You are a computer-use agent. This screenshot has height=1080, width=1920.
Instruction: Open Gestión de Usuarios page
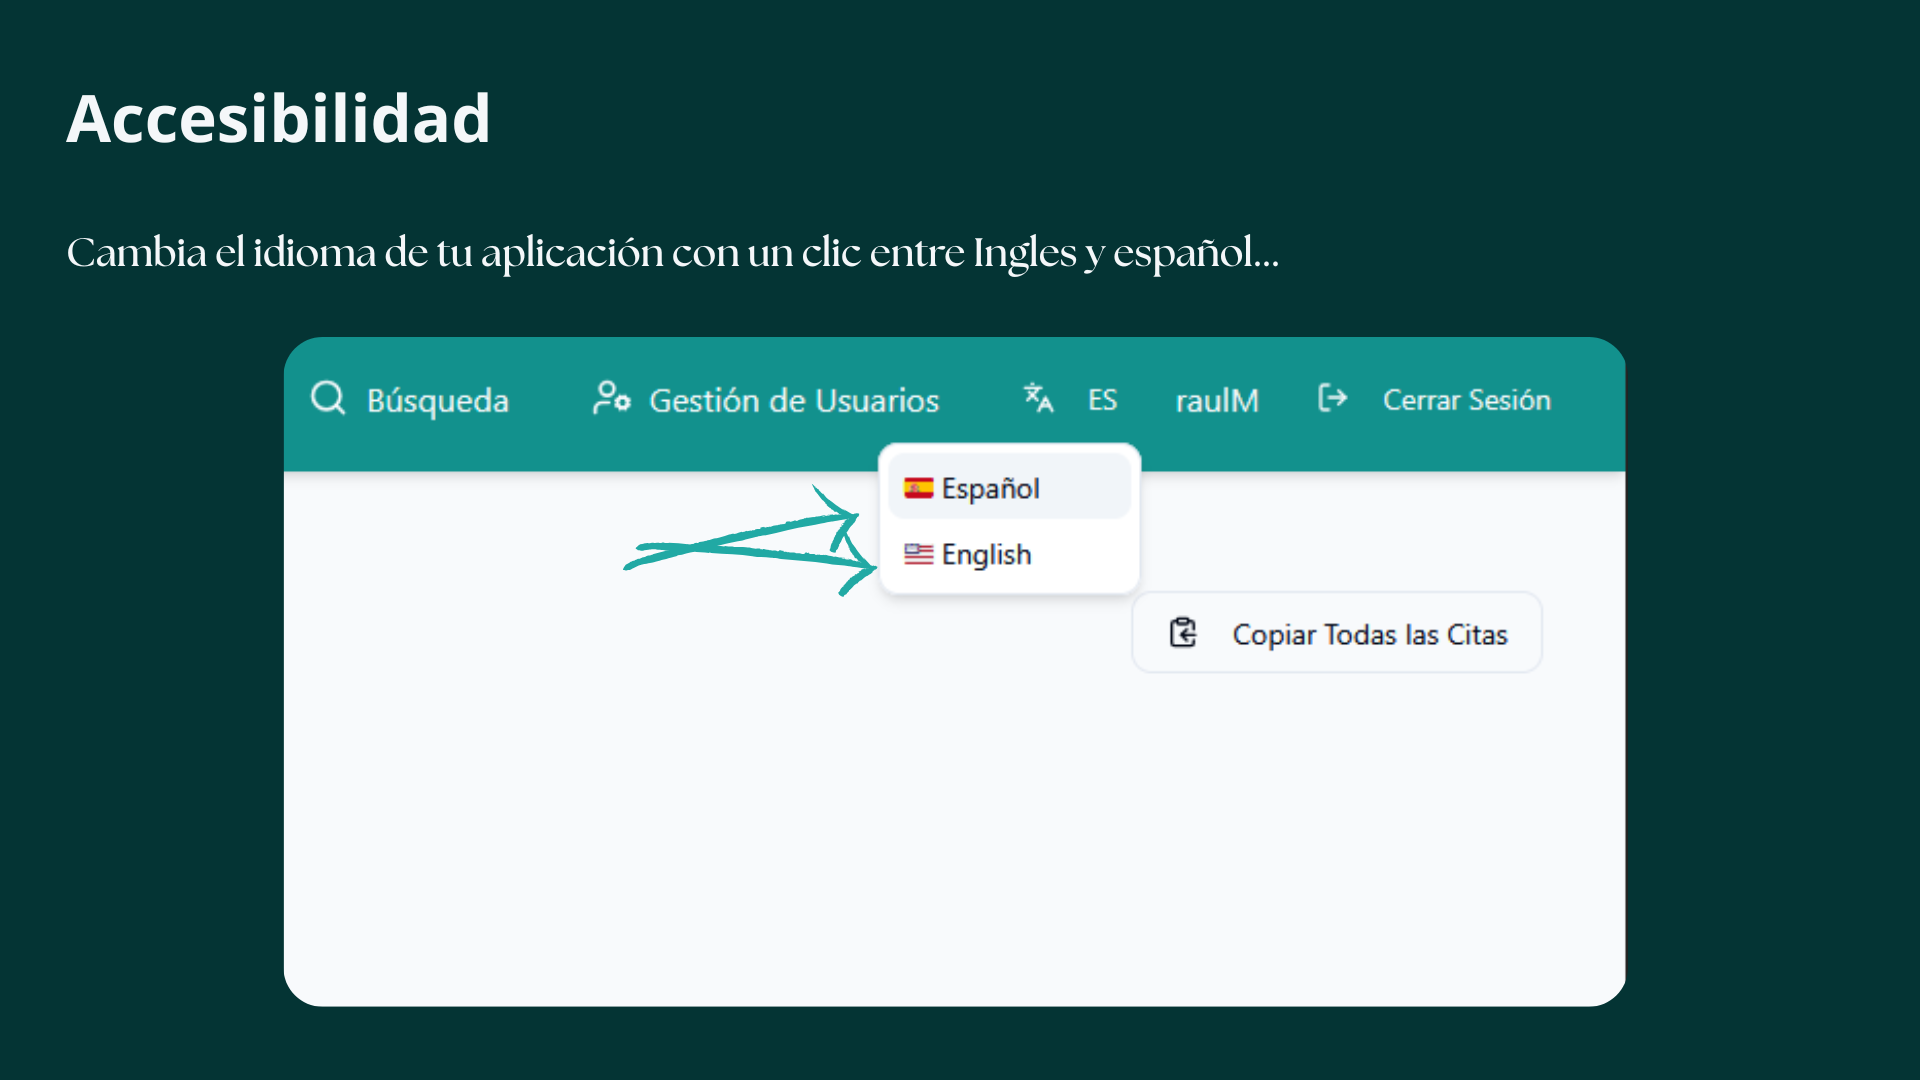click(x=793, y=400)
